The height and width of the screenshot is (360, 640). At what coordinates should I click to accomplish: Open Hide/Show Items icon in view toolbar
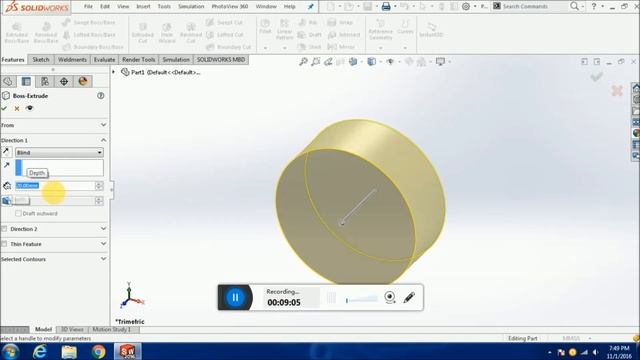pyautogui.click(x=391, y=62)
